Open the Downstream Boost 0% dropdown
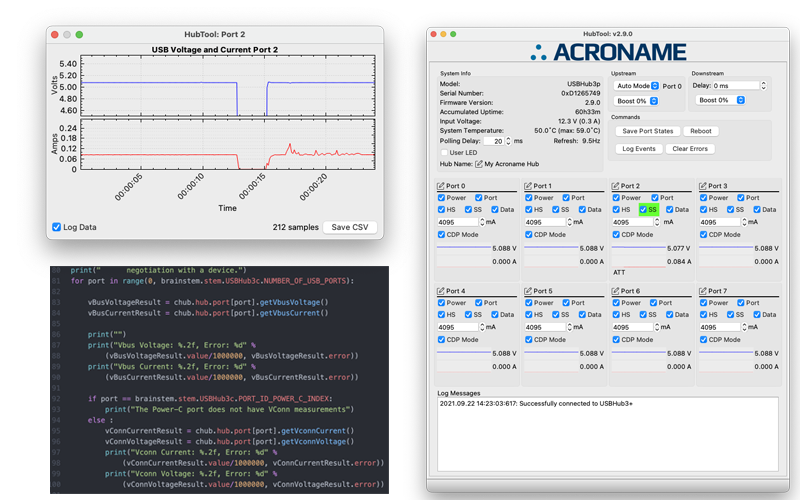Viewport: 800px width, 500px height. [720, 100]
